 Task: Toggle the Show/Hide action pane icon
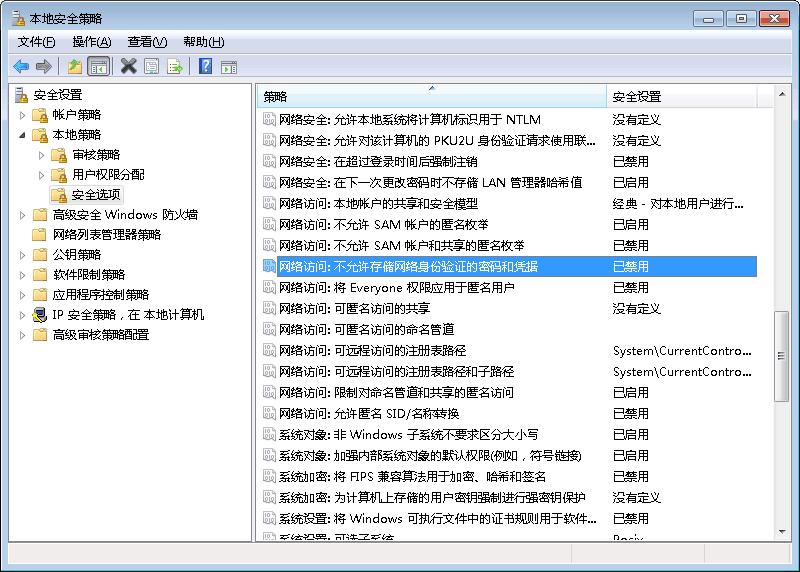[x=229, y=67]
